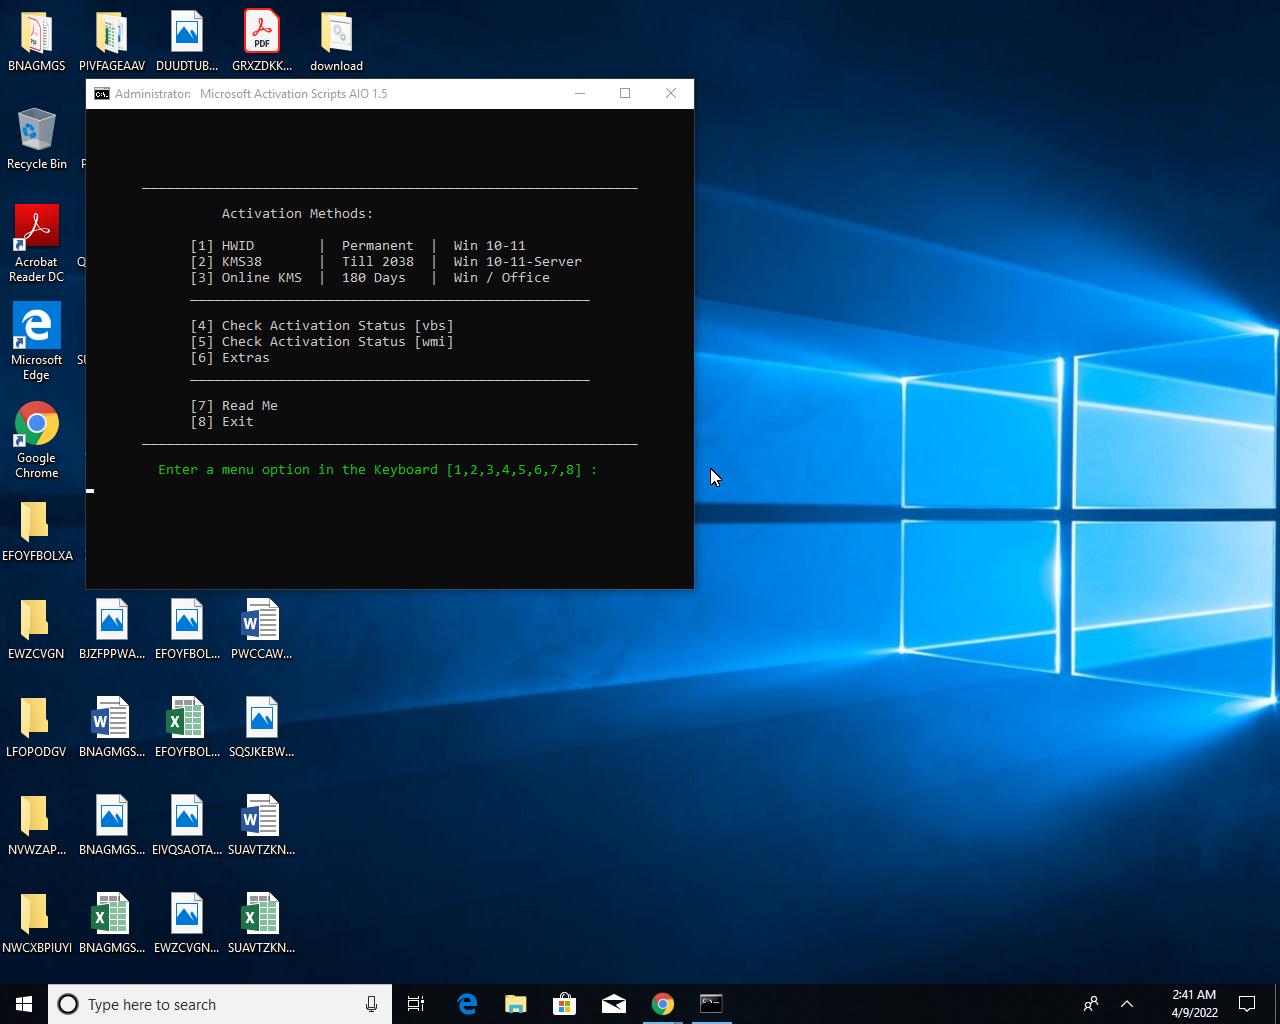The image size is (1280, 1024).
Task: Select the SUAVTZKN Excel spreadsheet icon
Action: 261,923
